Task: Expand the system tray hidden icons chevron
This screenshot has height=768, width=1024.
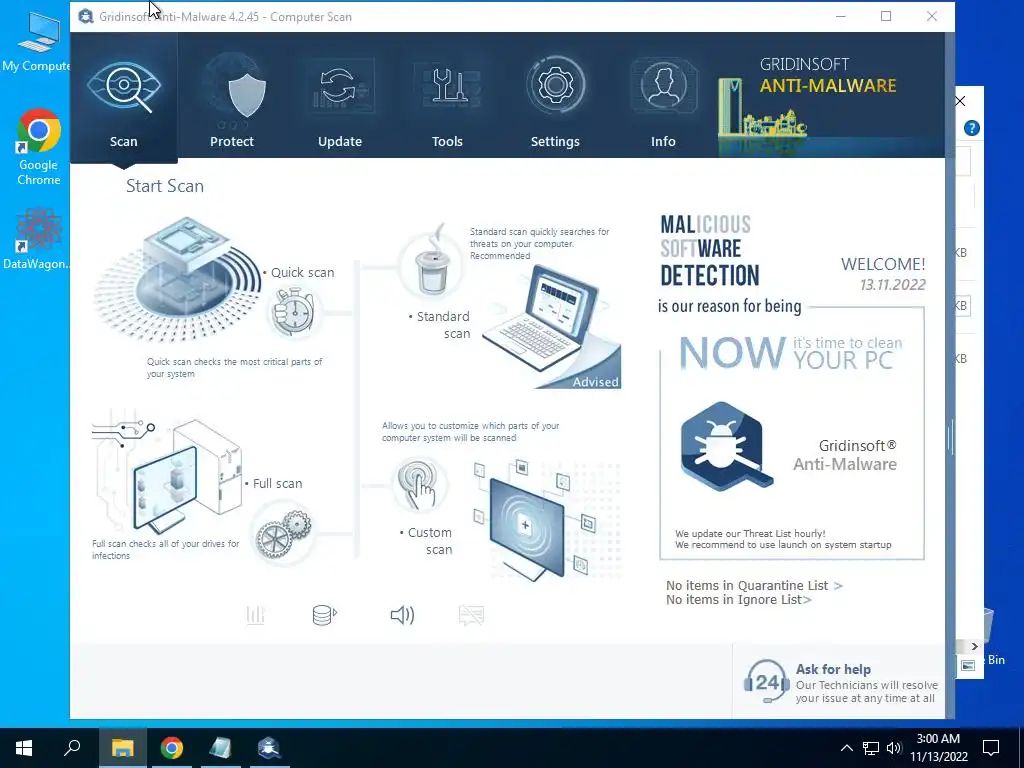Action: pos(846,748)
